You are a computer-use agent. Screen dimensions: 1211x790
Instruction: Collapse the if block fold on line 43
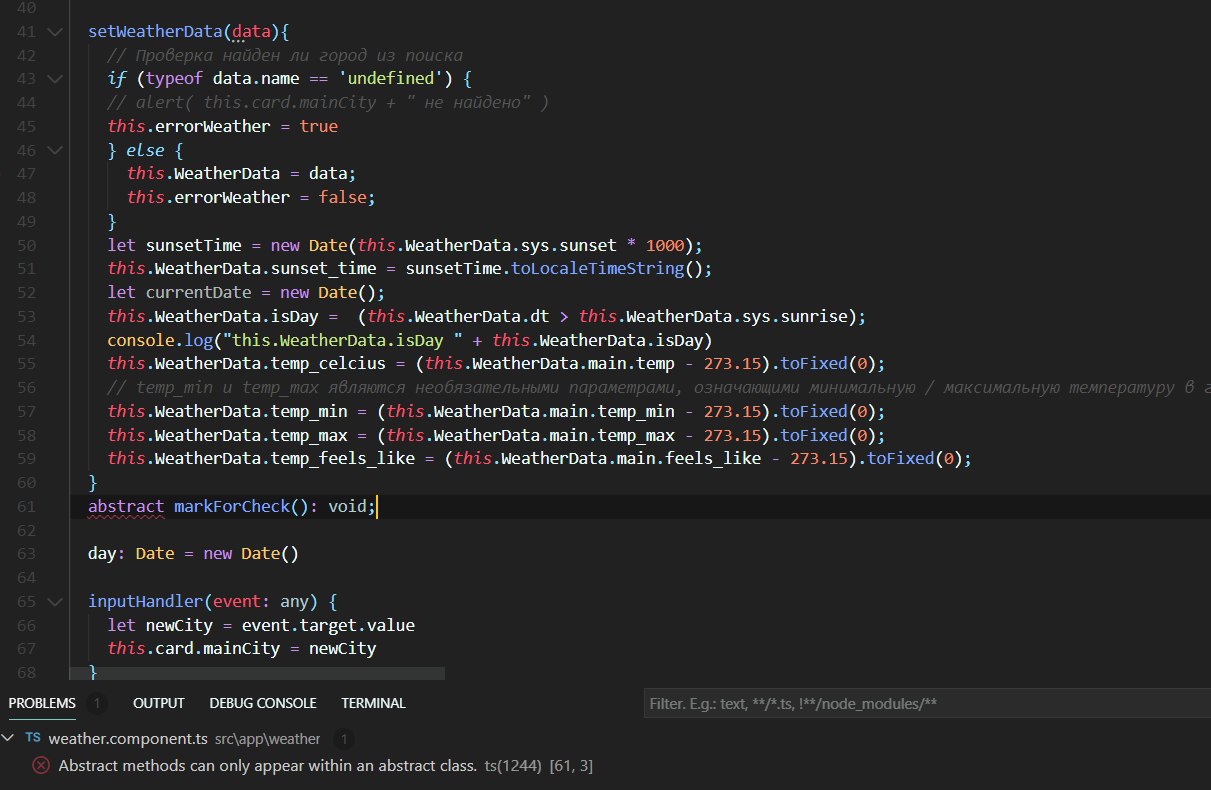click(54, 79)
